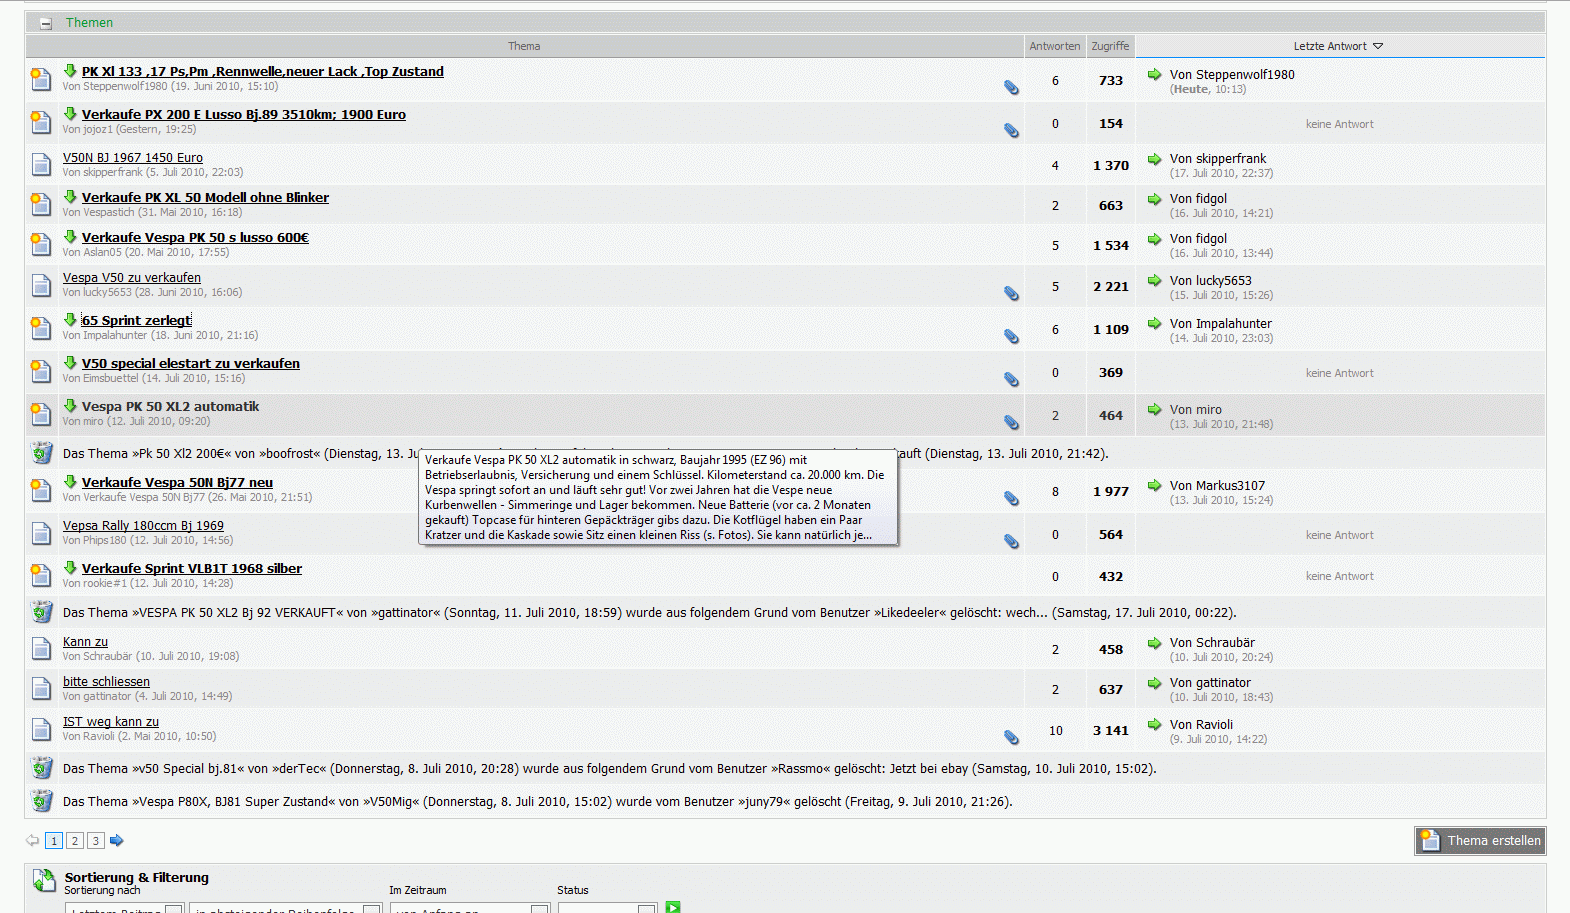The width and height of the screenshot is (1570, 913).
Task: Click thread icon of V50N BJ 1967
Action: [x=41, y=164]
